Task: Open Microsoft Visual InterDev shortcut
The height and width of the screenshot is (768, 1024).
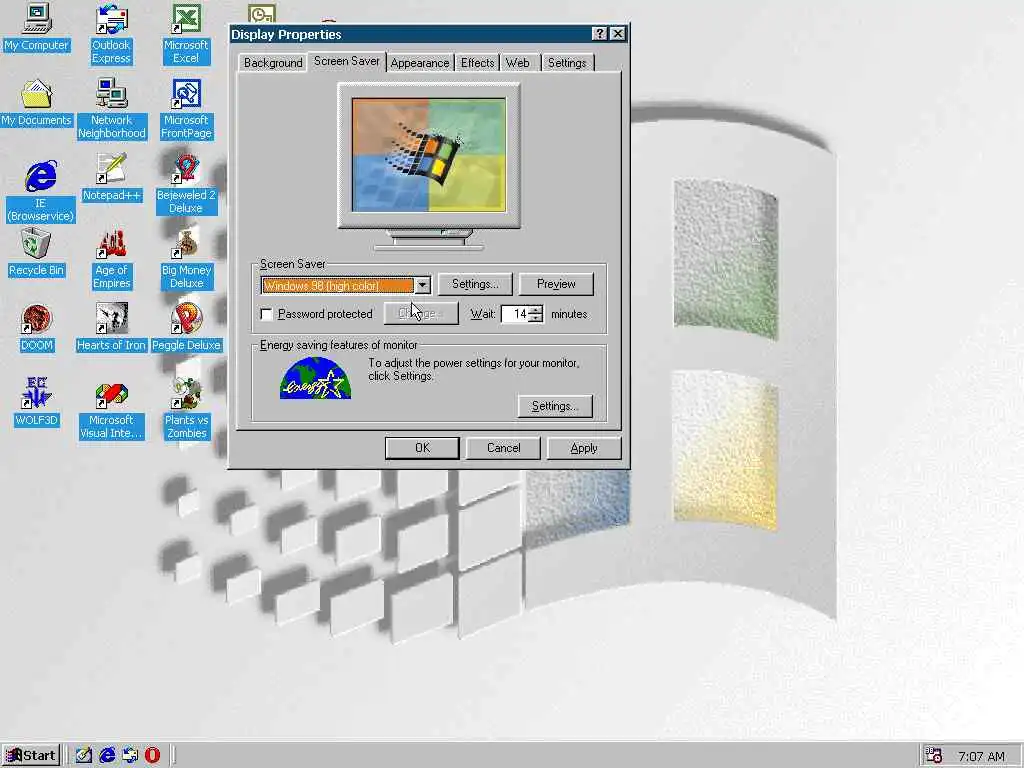Action: click(112, 409)
